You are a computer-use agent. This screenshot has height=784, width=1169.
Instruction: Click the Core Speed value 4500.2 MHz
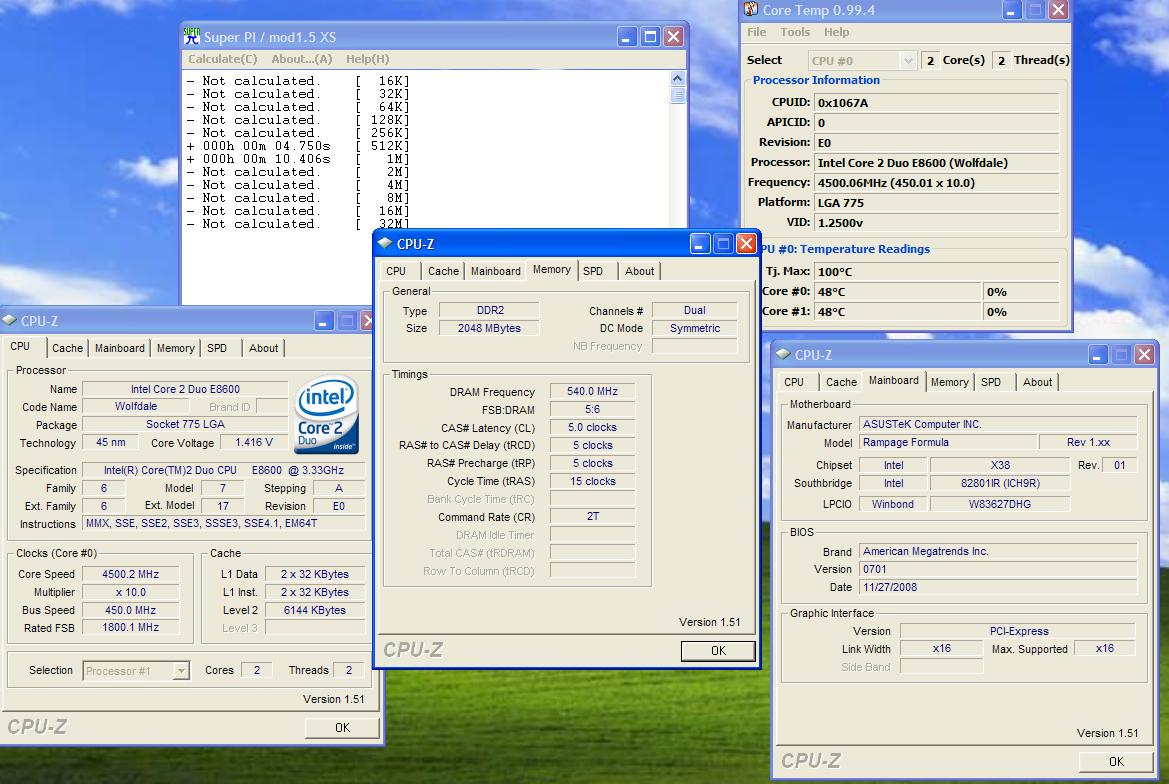[x=130, y=575]
